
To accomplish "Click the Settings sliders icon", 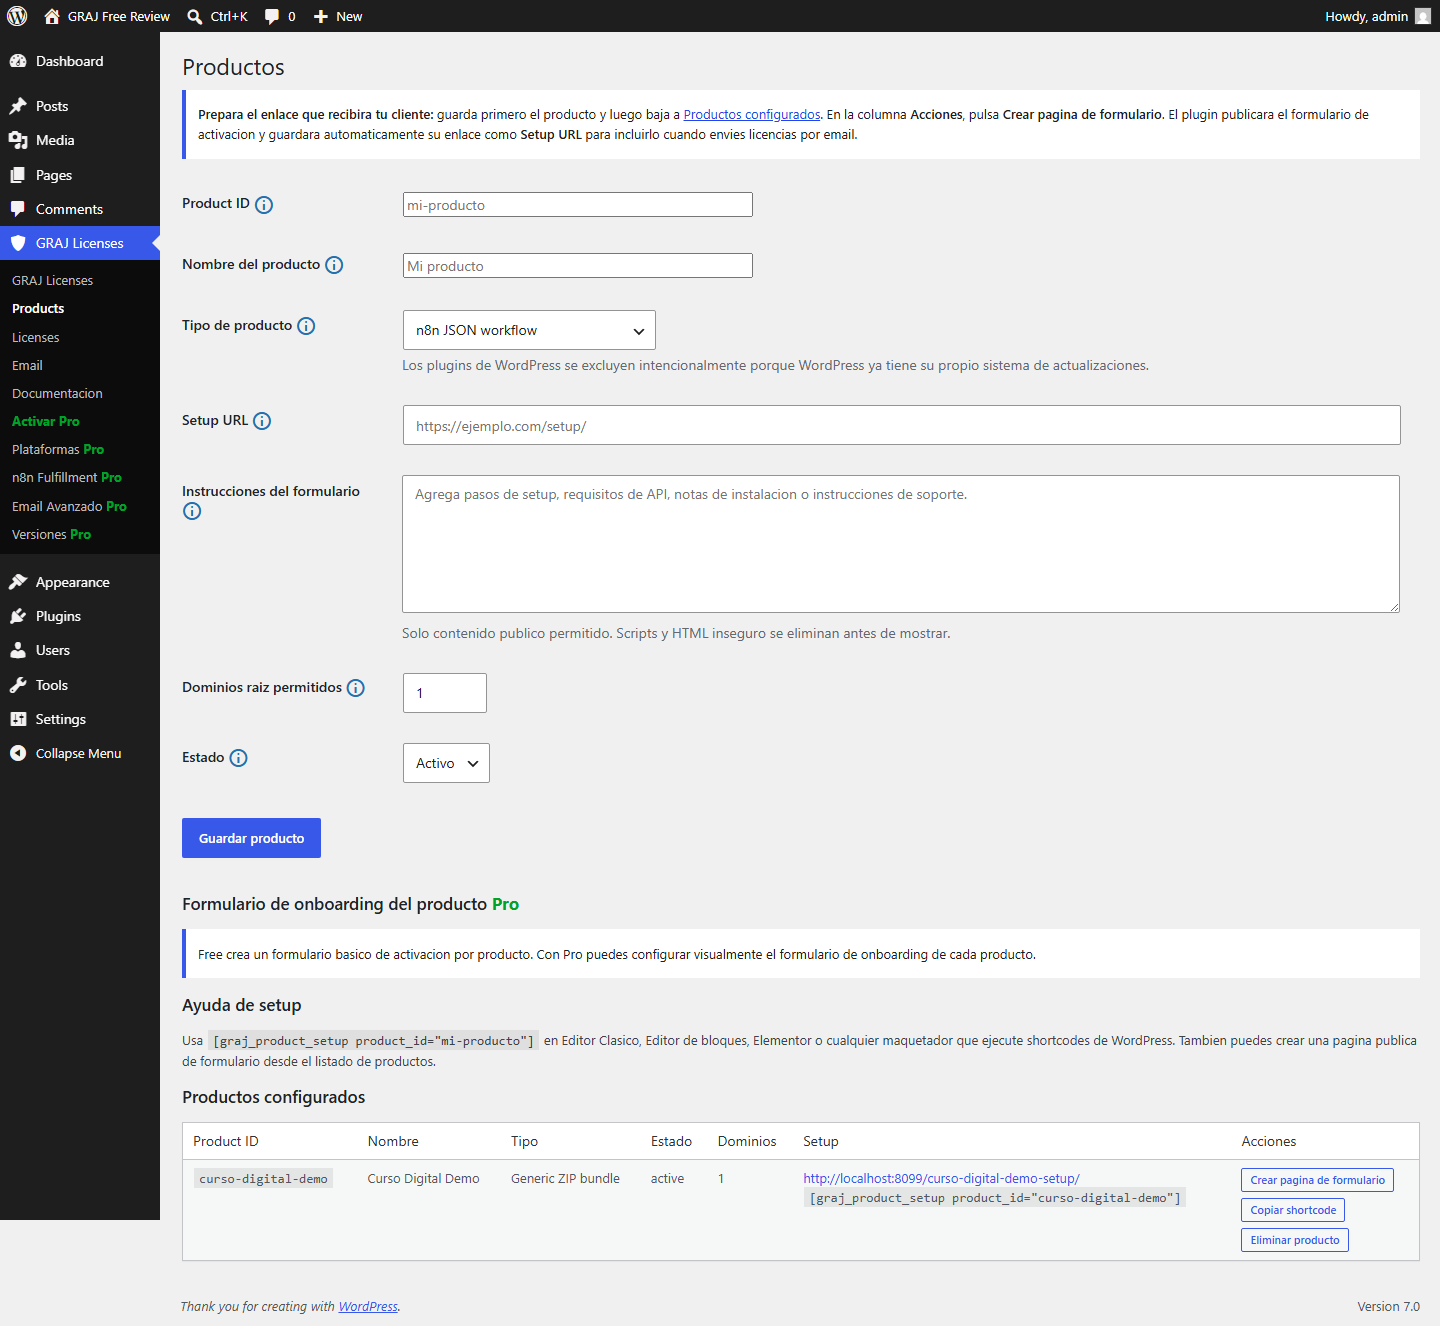I will (x=18, y=719).
